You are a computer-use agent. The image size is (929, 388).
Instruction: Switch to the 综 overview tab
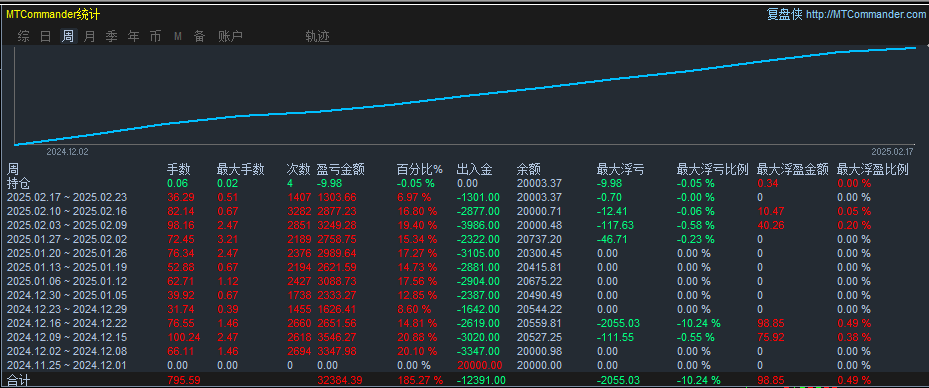point(24,37)
